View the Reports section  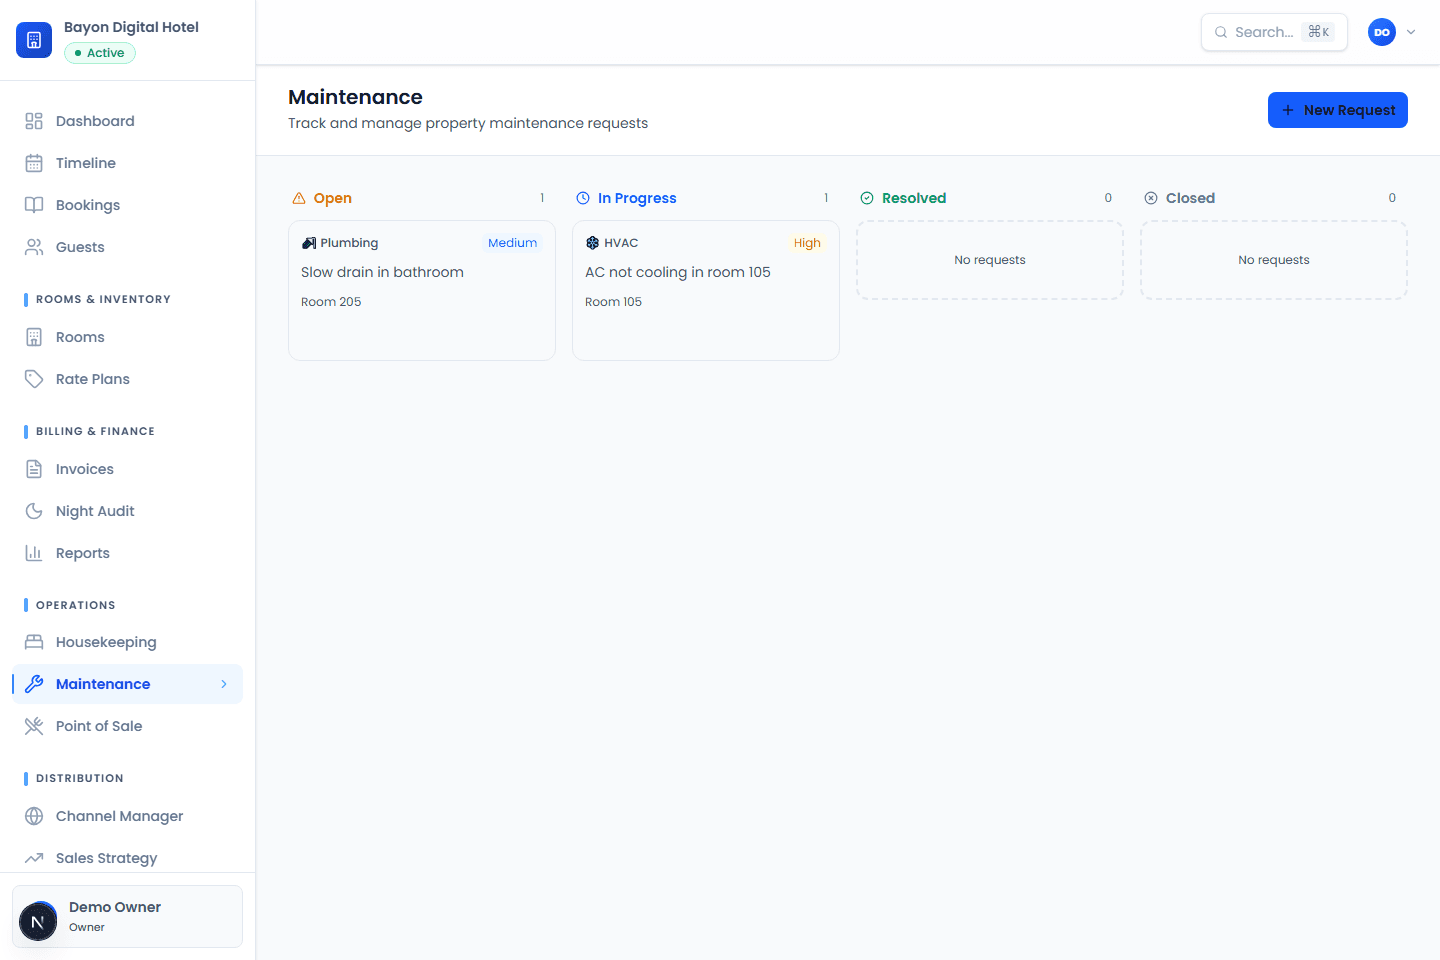coord(127,553)
